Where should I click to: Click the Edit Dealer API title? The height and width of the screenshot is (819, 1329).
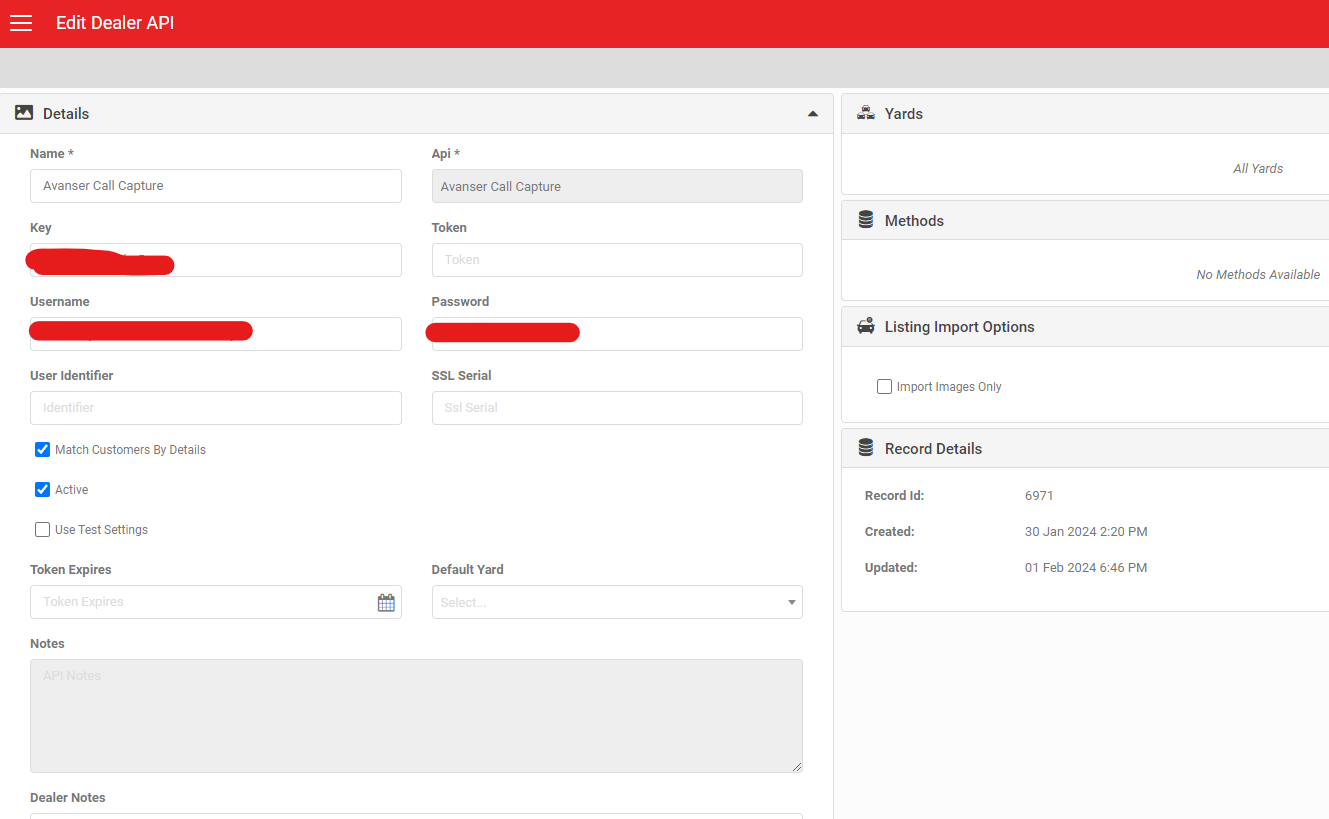115,23
